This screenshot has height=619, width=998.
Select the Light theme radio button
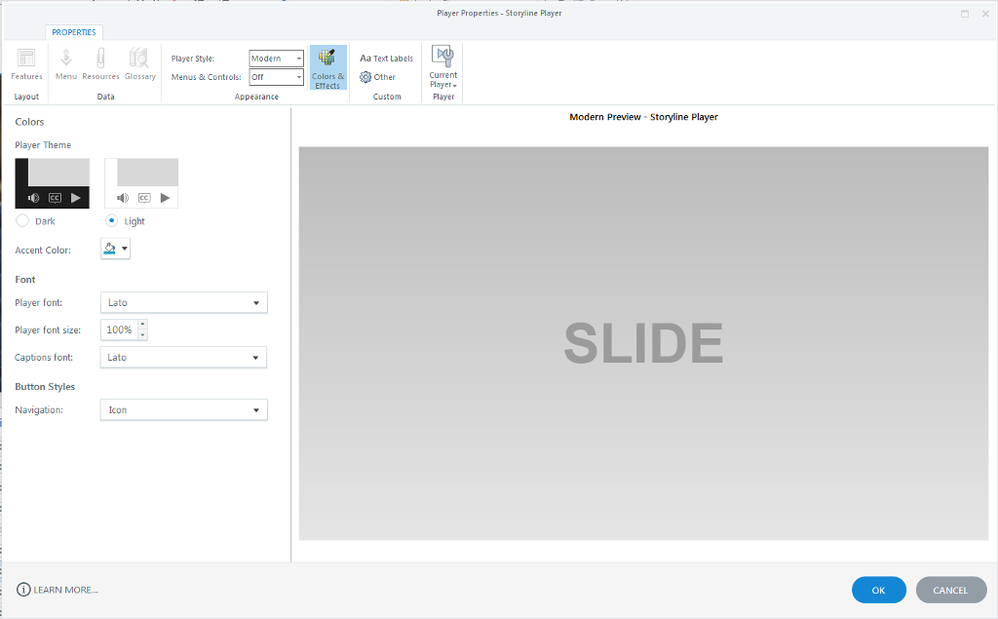(x=111, y=221)
